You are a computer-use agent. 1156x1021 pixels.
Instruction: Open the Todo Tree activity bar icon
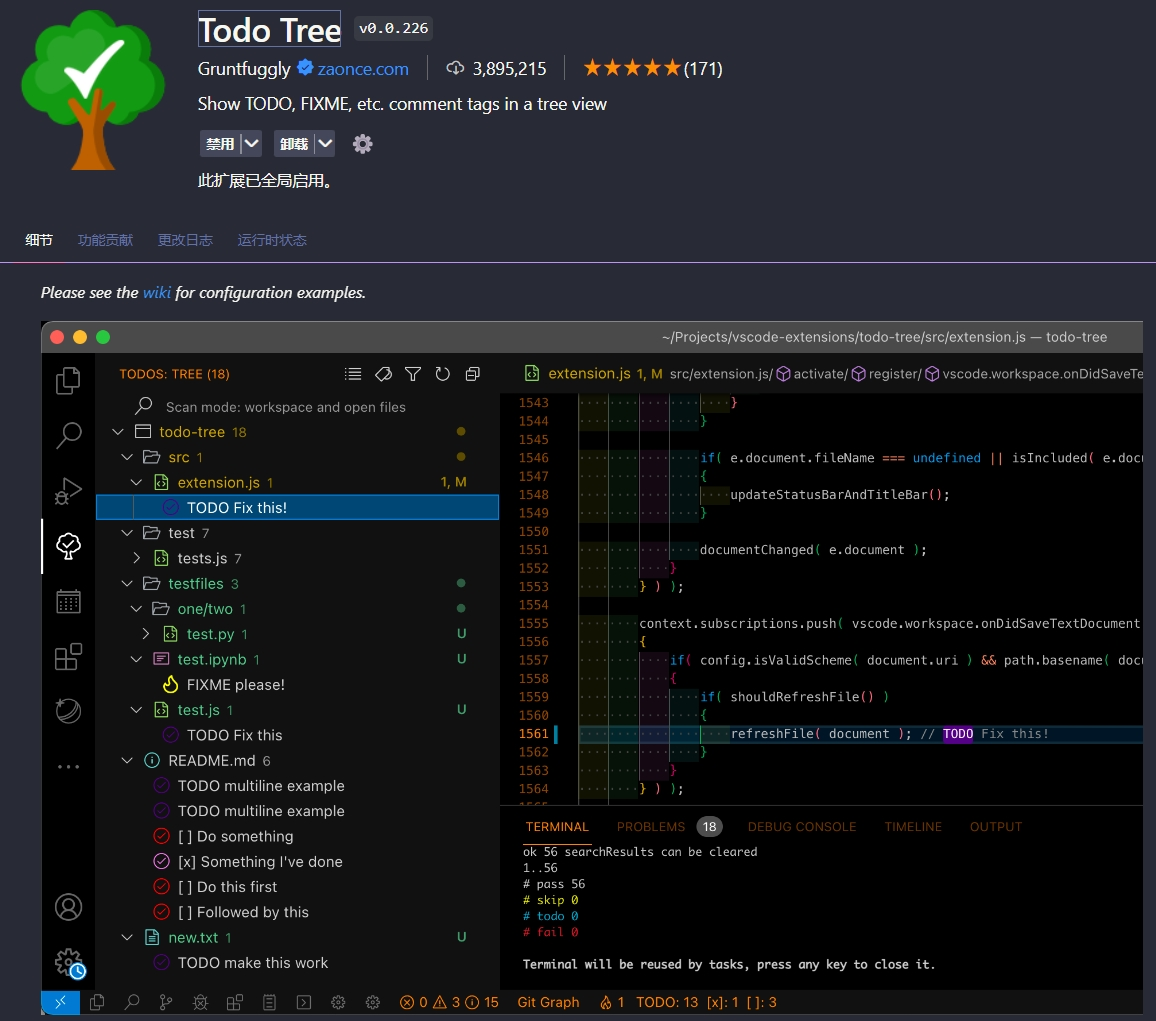68,546
